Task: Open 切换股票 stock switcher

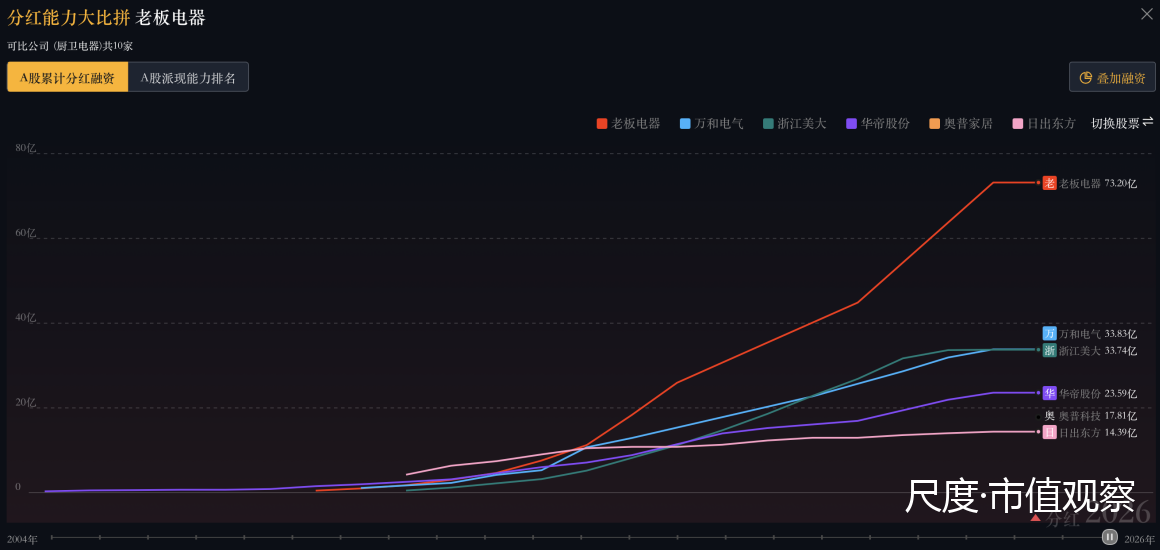Action: click(x=1122, y=123)
